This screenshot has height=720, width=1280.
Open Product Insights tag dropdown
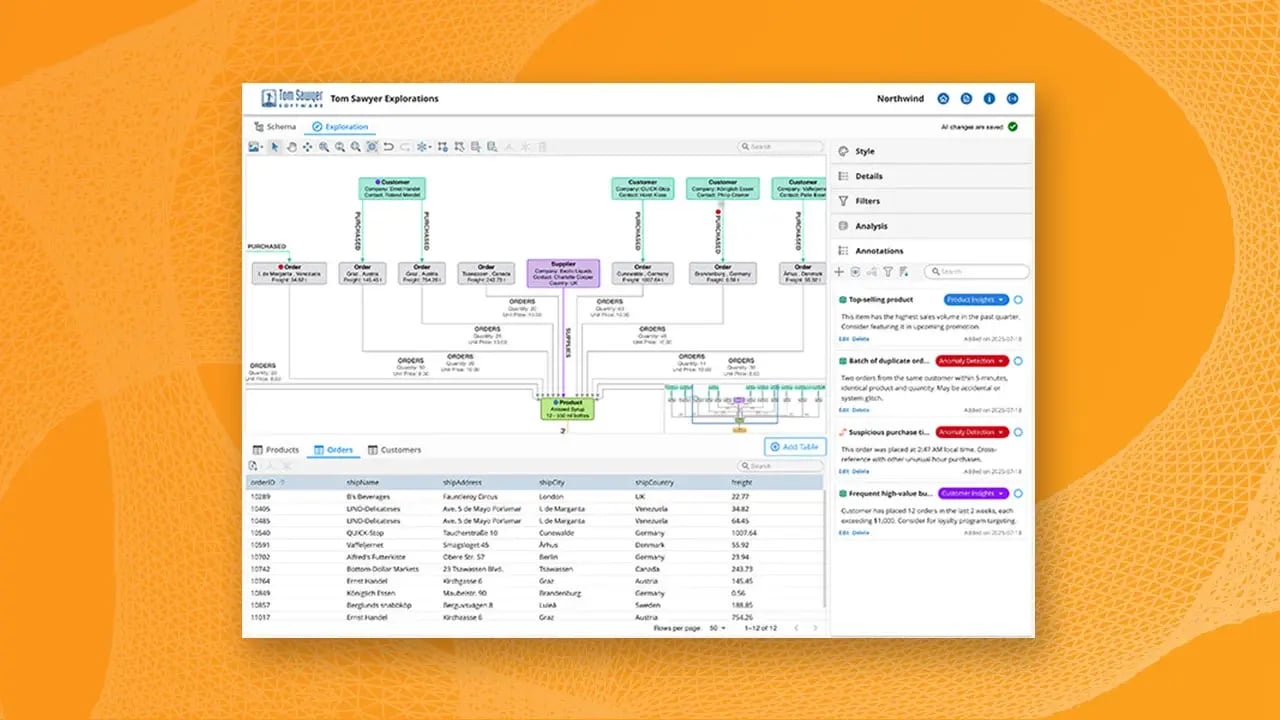point(976,300)
